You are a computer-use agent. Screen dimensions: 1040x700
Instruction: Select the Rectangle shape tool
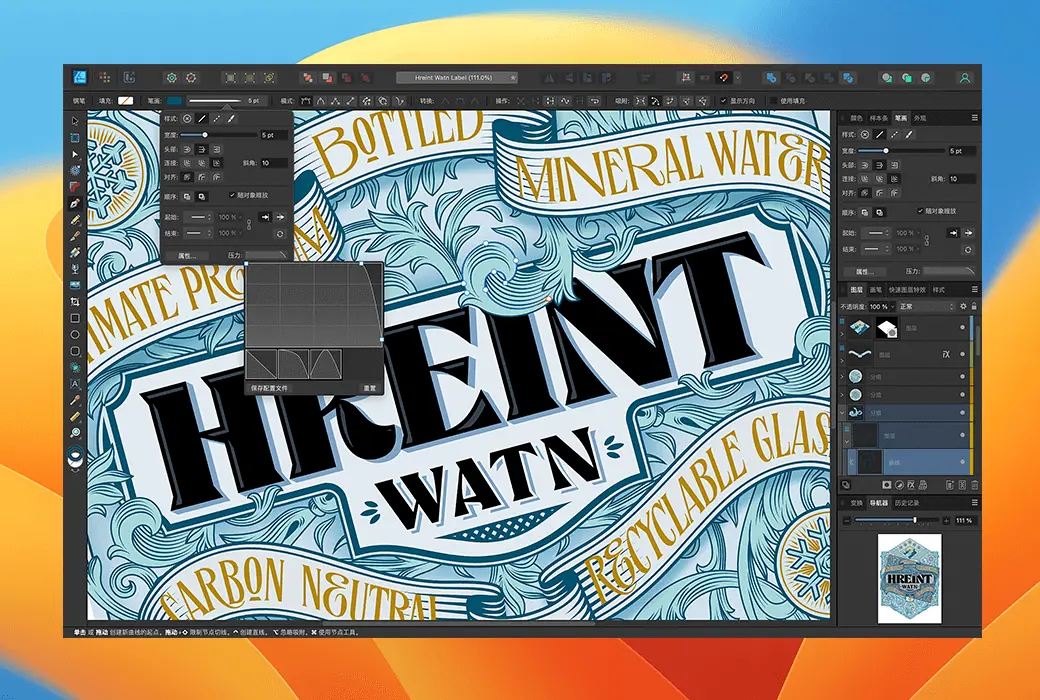75,318
